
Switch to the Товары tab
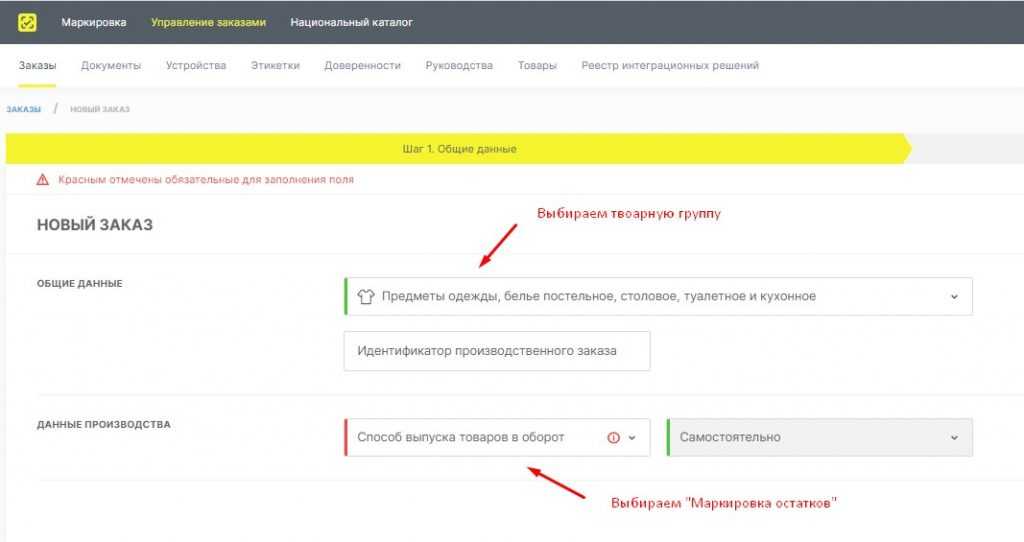(537, 66)
